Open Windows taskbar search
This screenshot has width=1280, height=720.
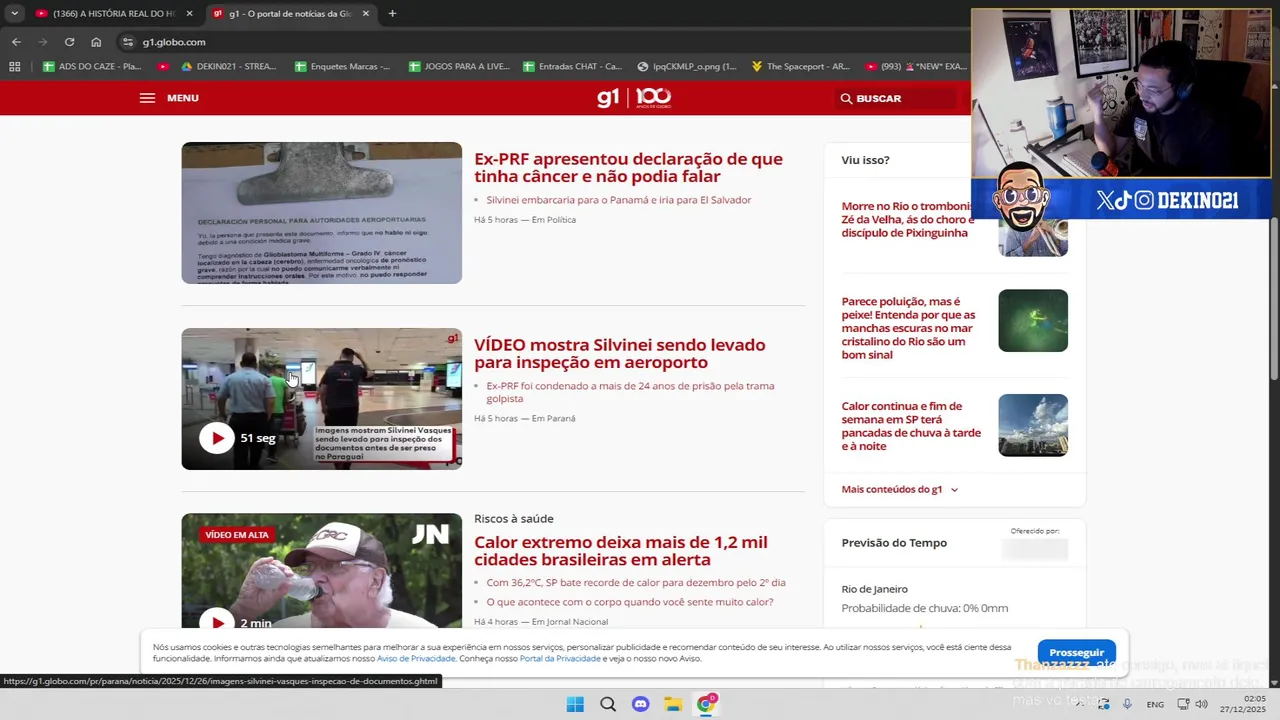tap(608, 704)
